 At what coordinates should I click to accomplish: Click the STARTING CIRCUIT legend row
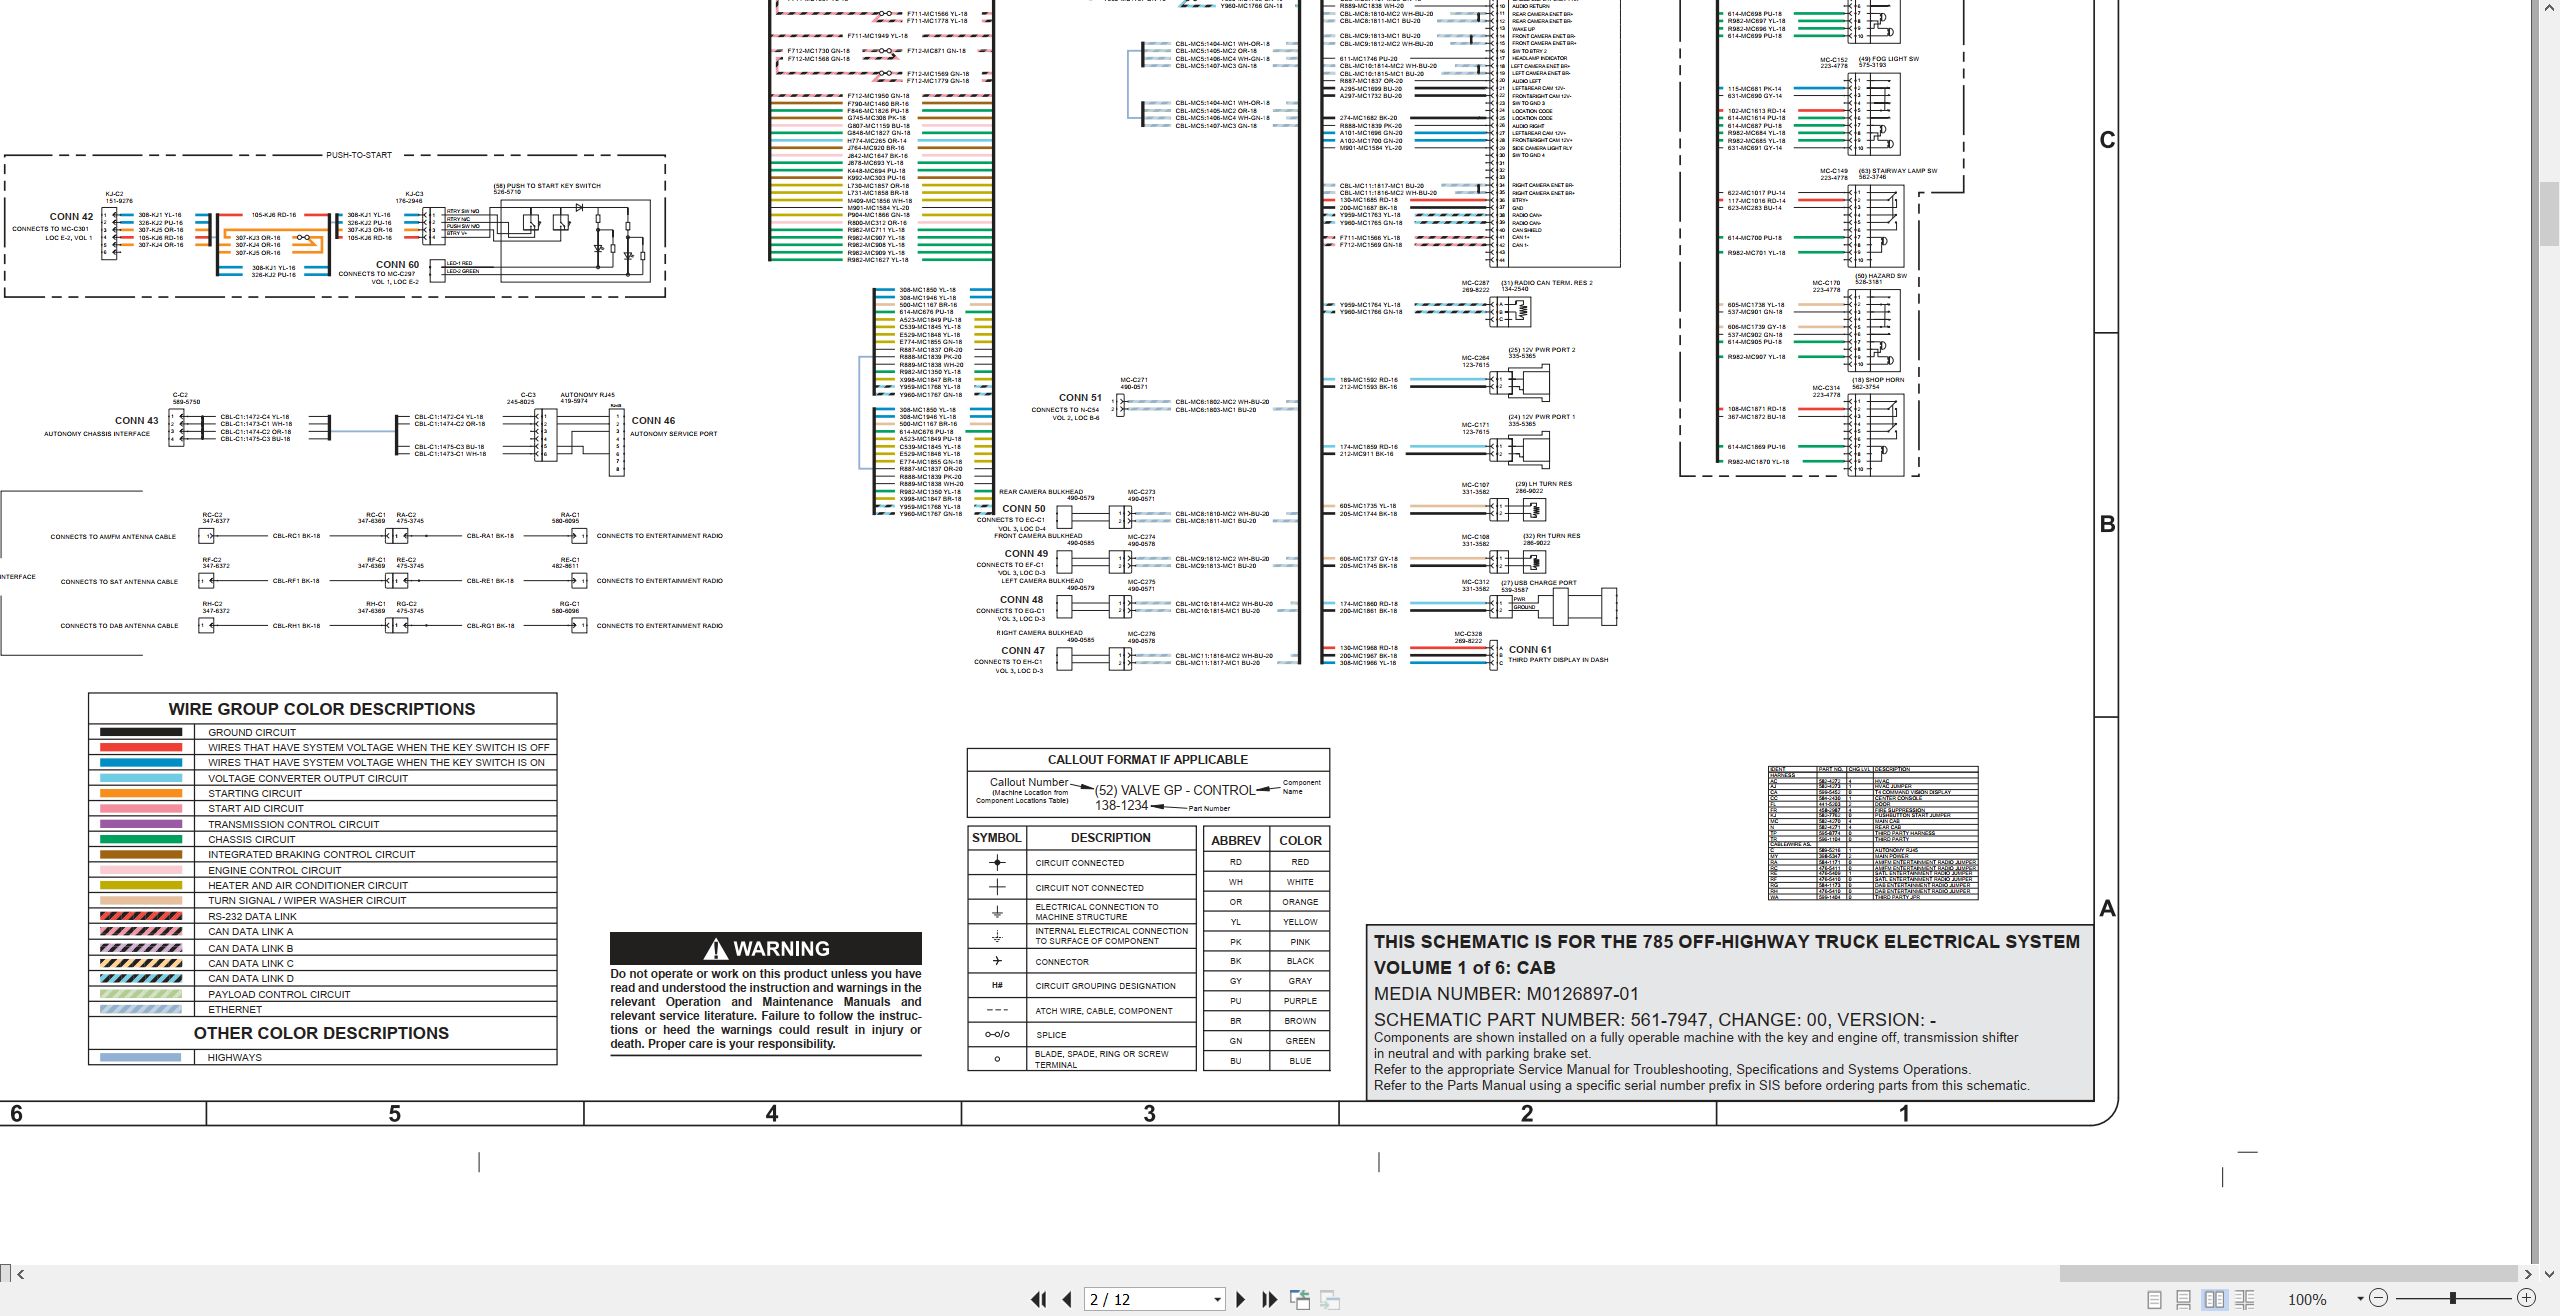(x=322, y=793)
